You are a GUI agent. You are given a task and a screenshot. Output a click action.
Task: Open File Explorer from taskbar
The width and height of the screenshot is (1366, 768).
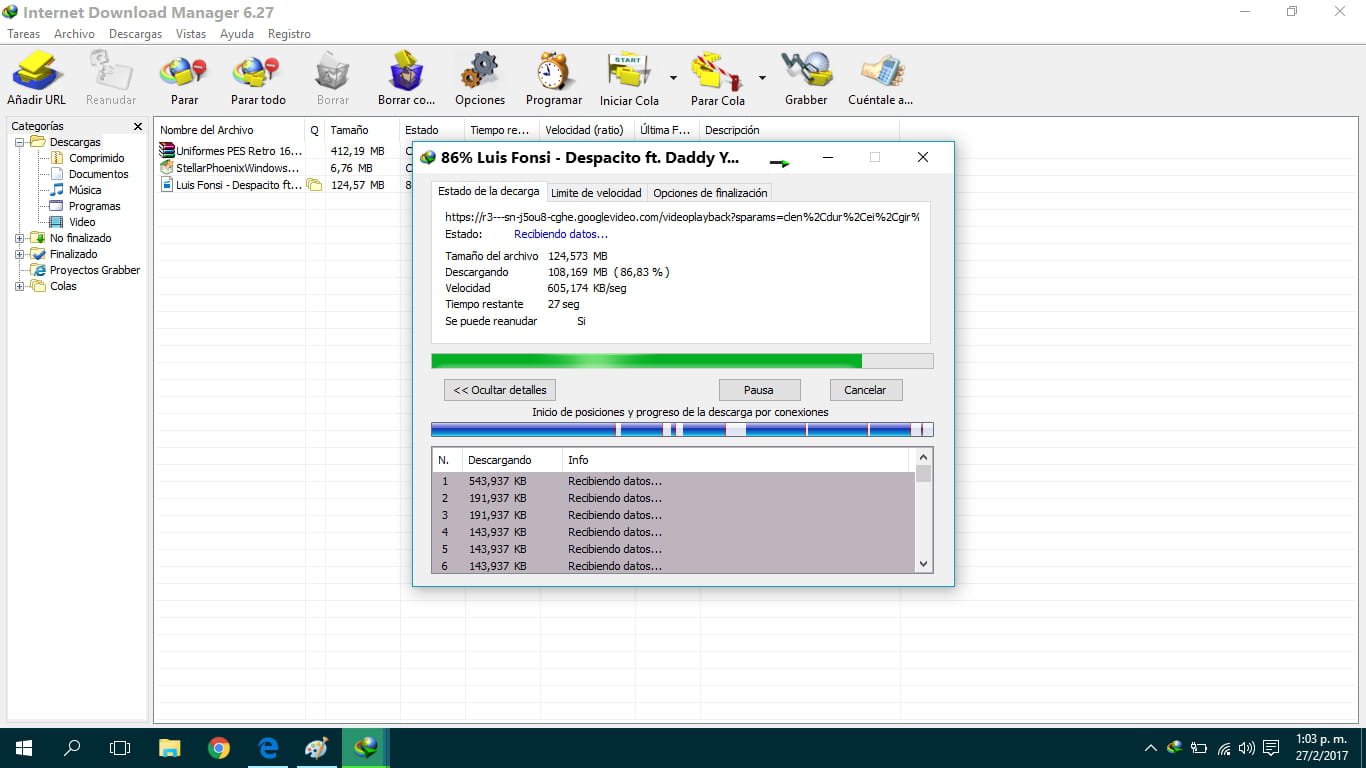(170, 748)
